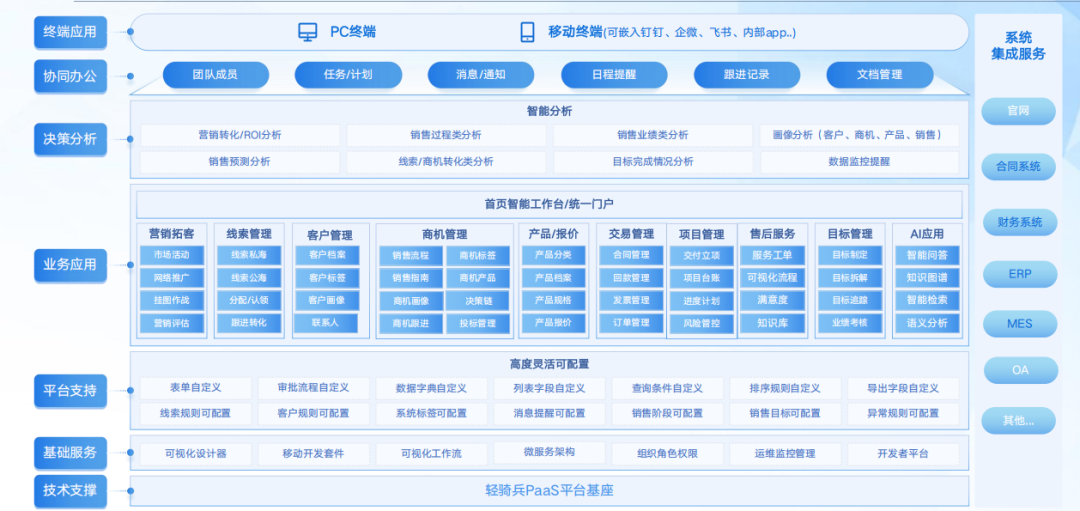1080x511 pixels.
Task: Switch to the 业务应用 layer label
Action: click(70, 265)
